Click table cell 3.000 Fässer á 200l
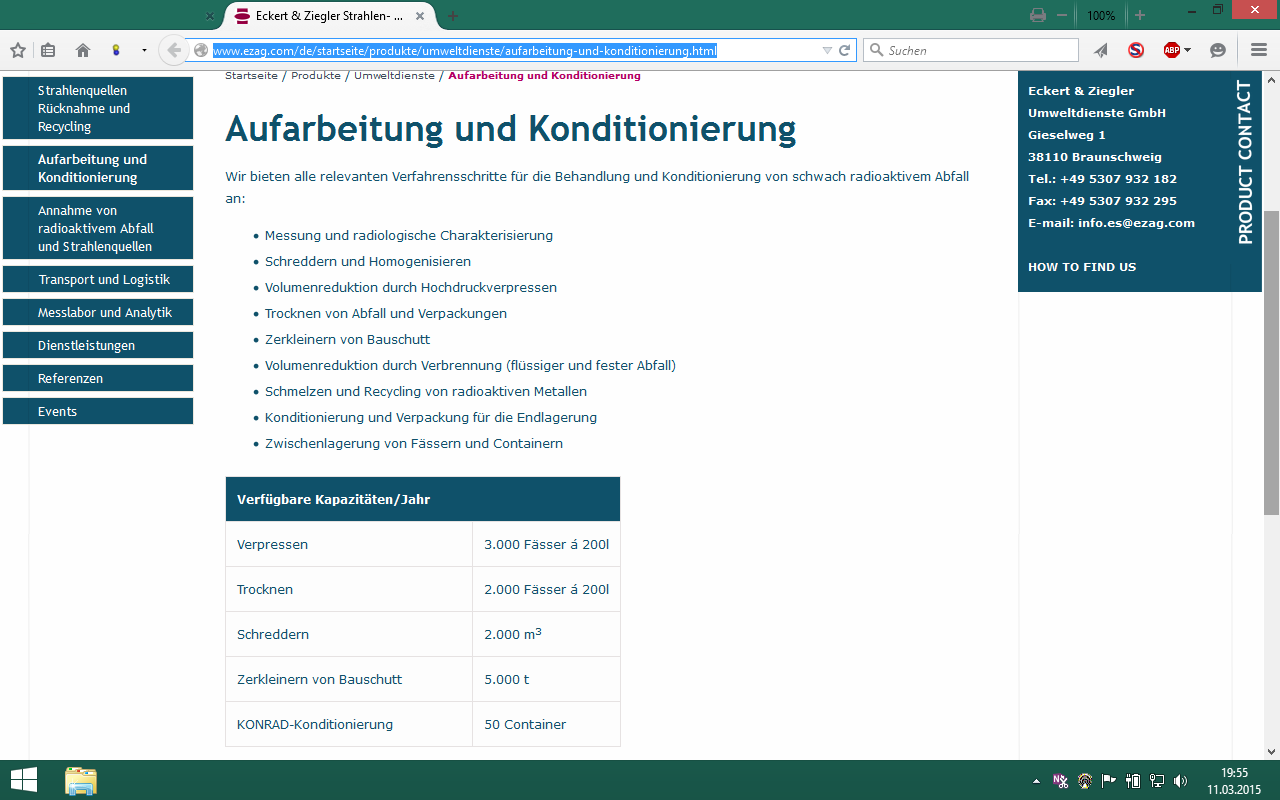This screenshot has height=800, width=1280. [x=546, y=544]
